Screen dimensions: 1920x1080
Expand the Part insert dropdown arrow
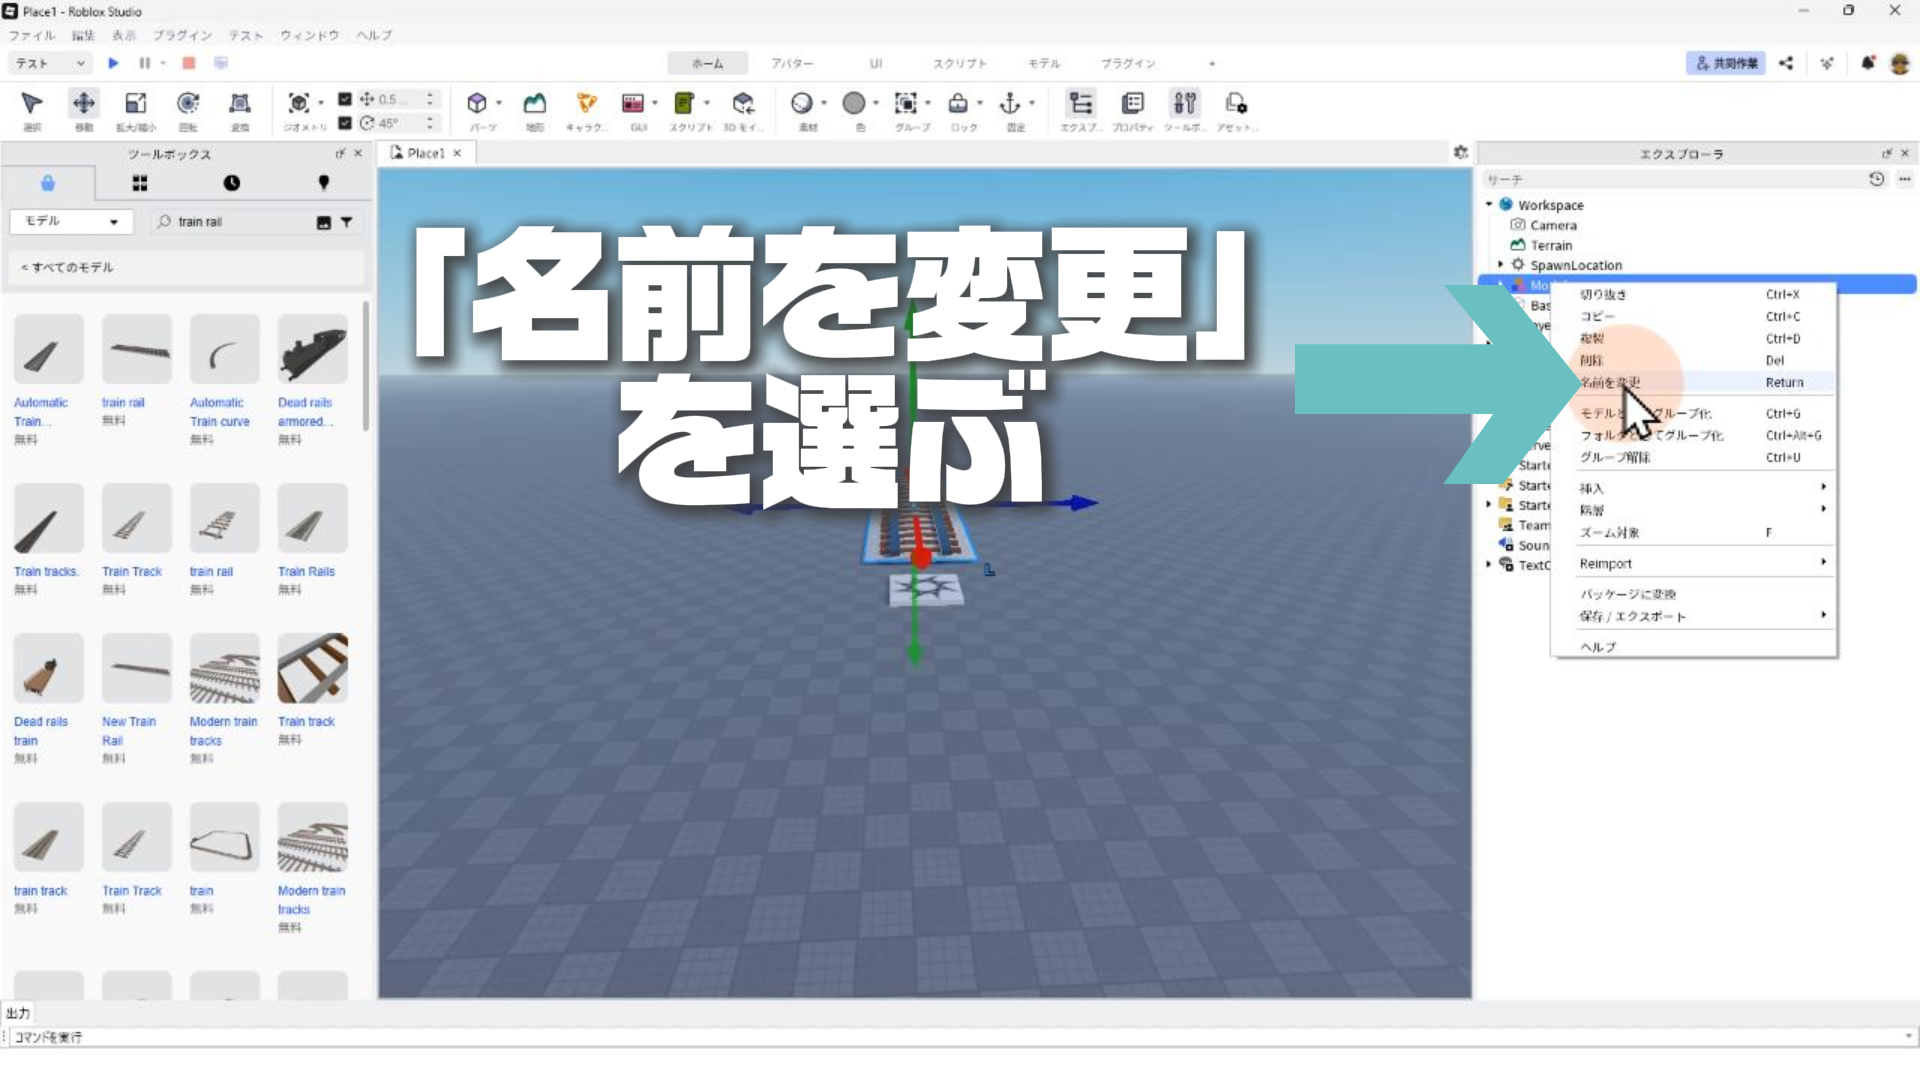point(499,103)
